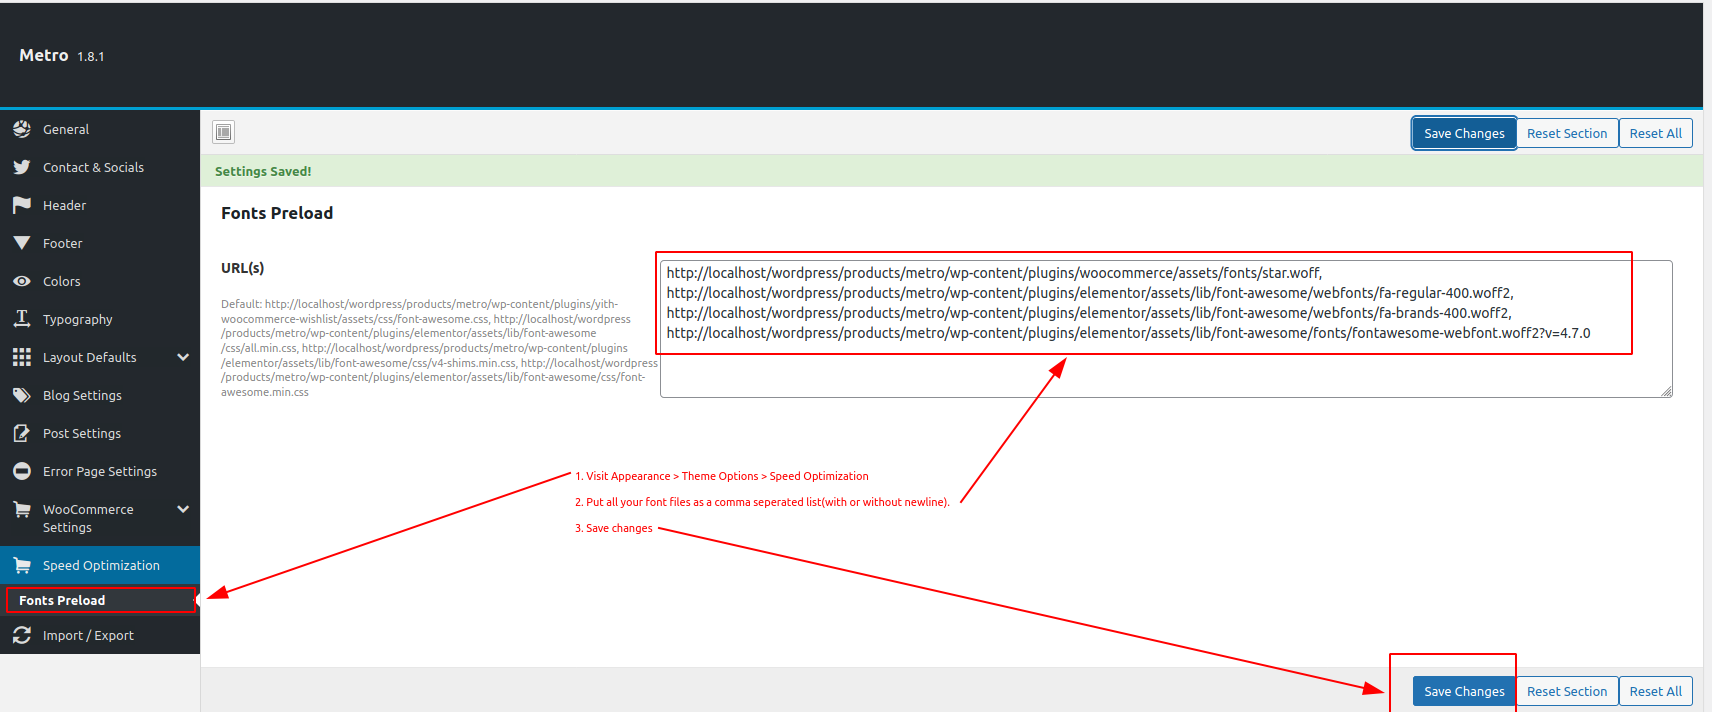Expand the Layout Defaults submenu chevron
This screenshot has height=712, width=1712.
(183, 357)
